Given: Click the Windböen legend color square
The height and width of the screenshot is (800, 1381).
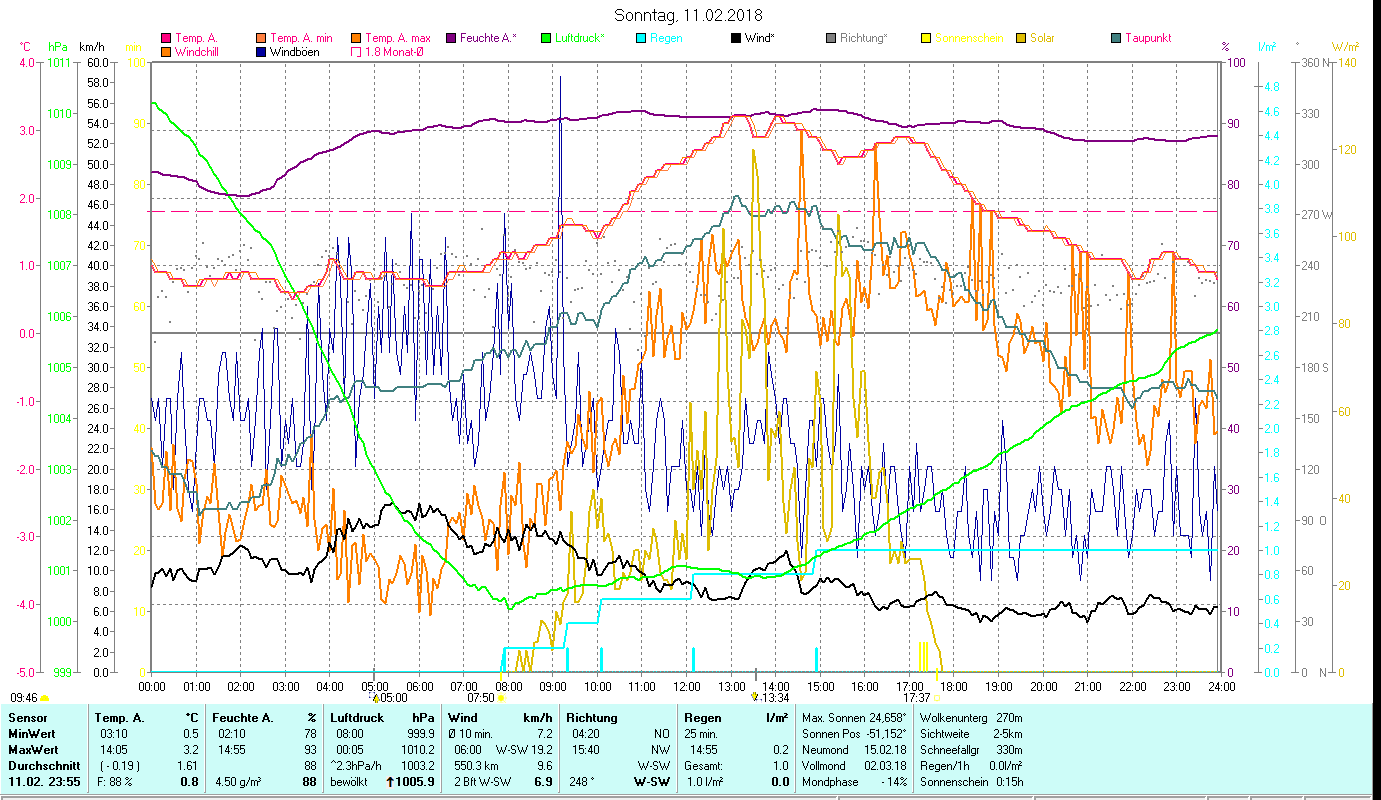Looking at the screenshot, I should [262, 52].
